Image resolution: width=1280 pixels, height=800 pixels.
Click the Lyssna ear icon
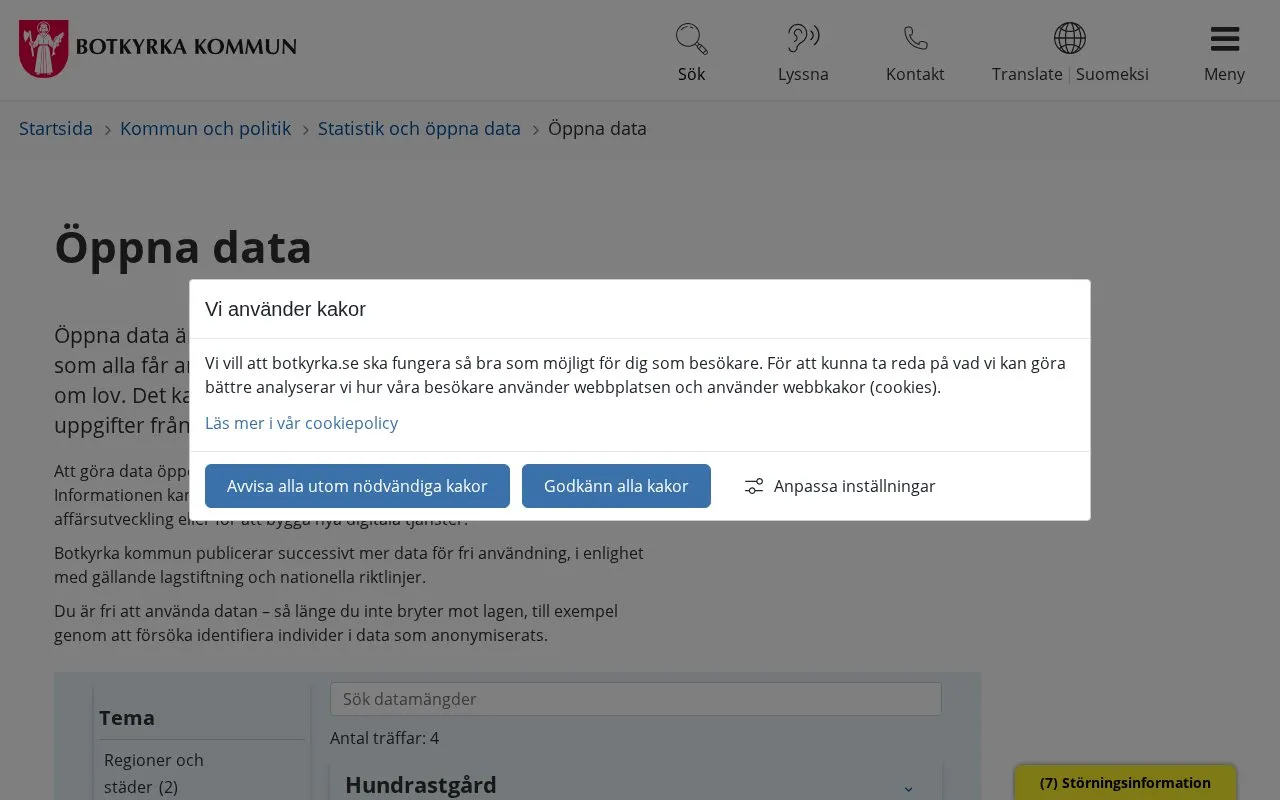(x=803, y=39)
